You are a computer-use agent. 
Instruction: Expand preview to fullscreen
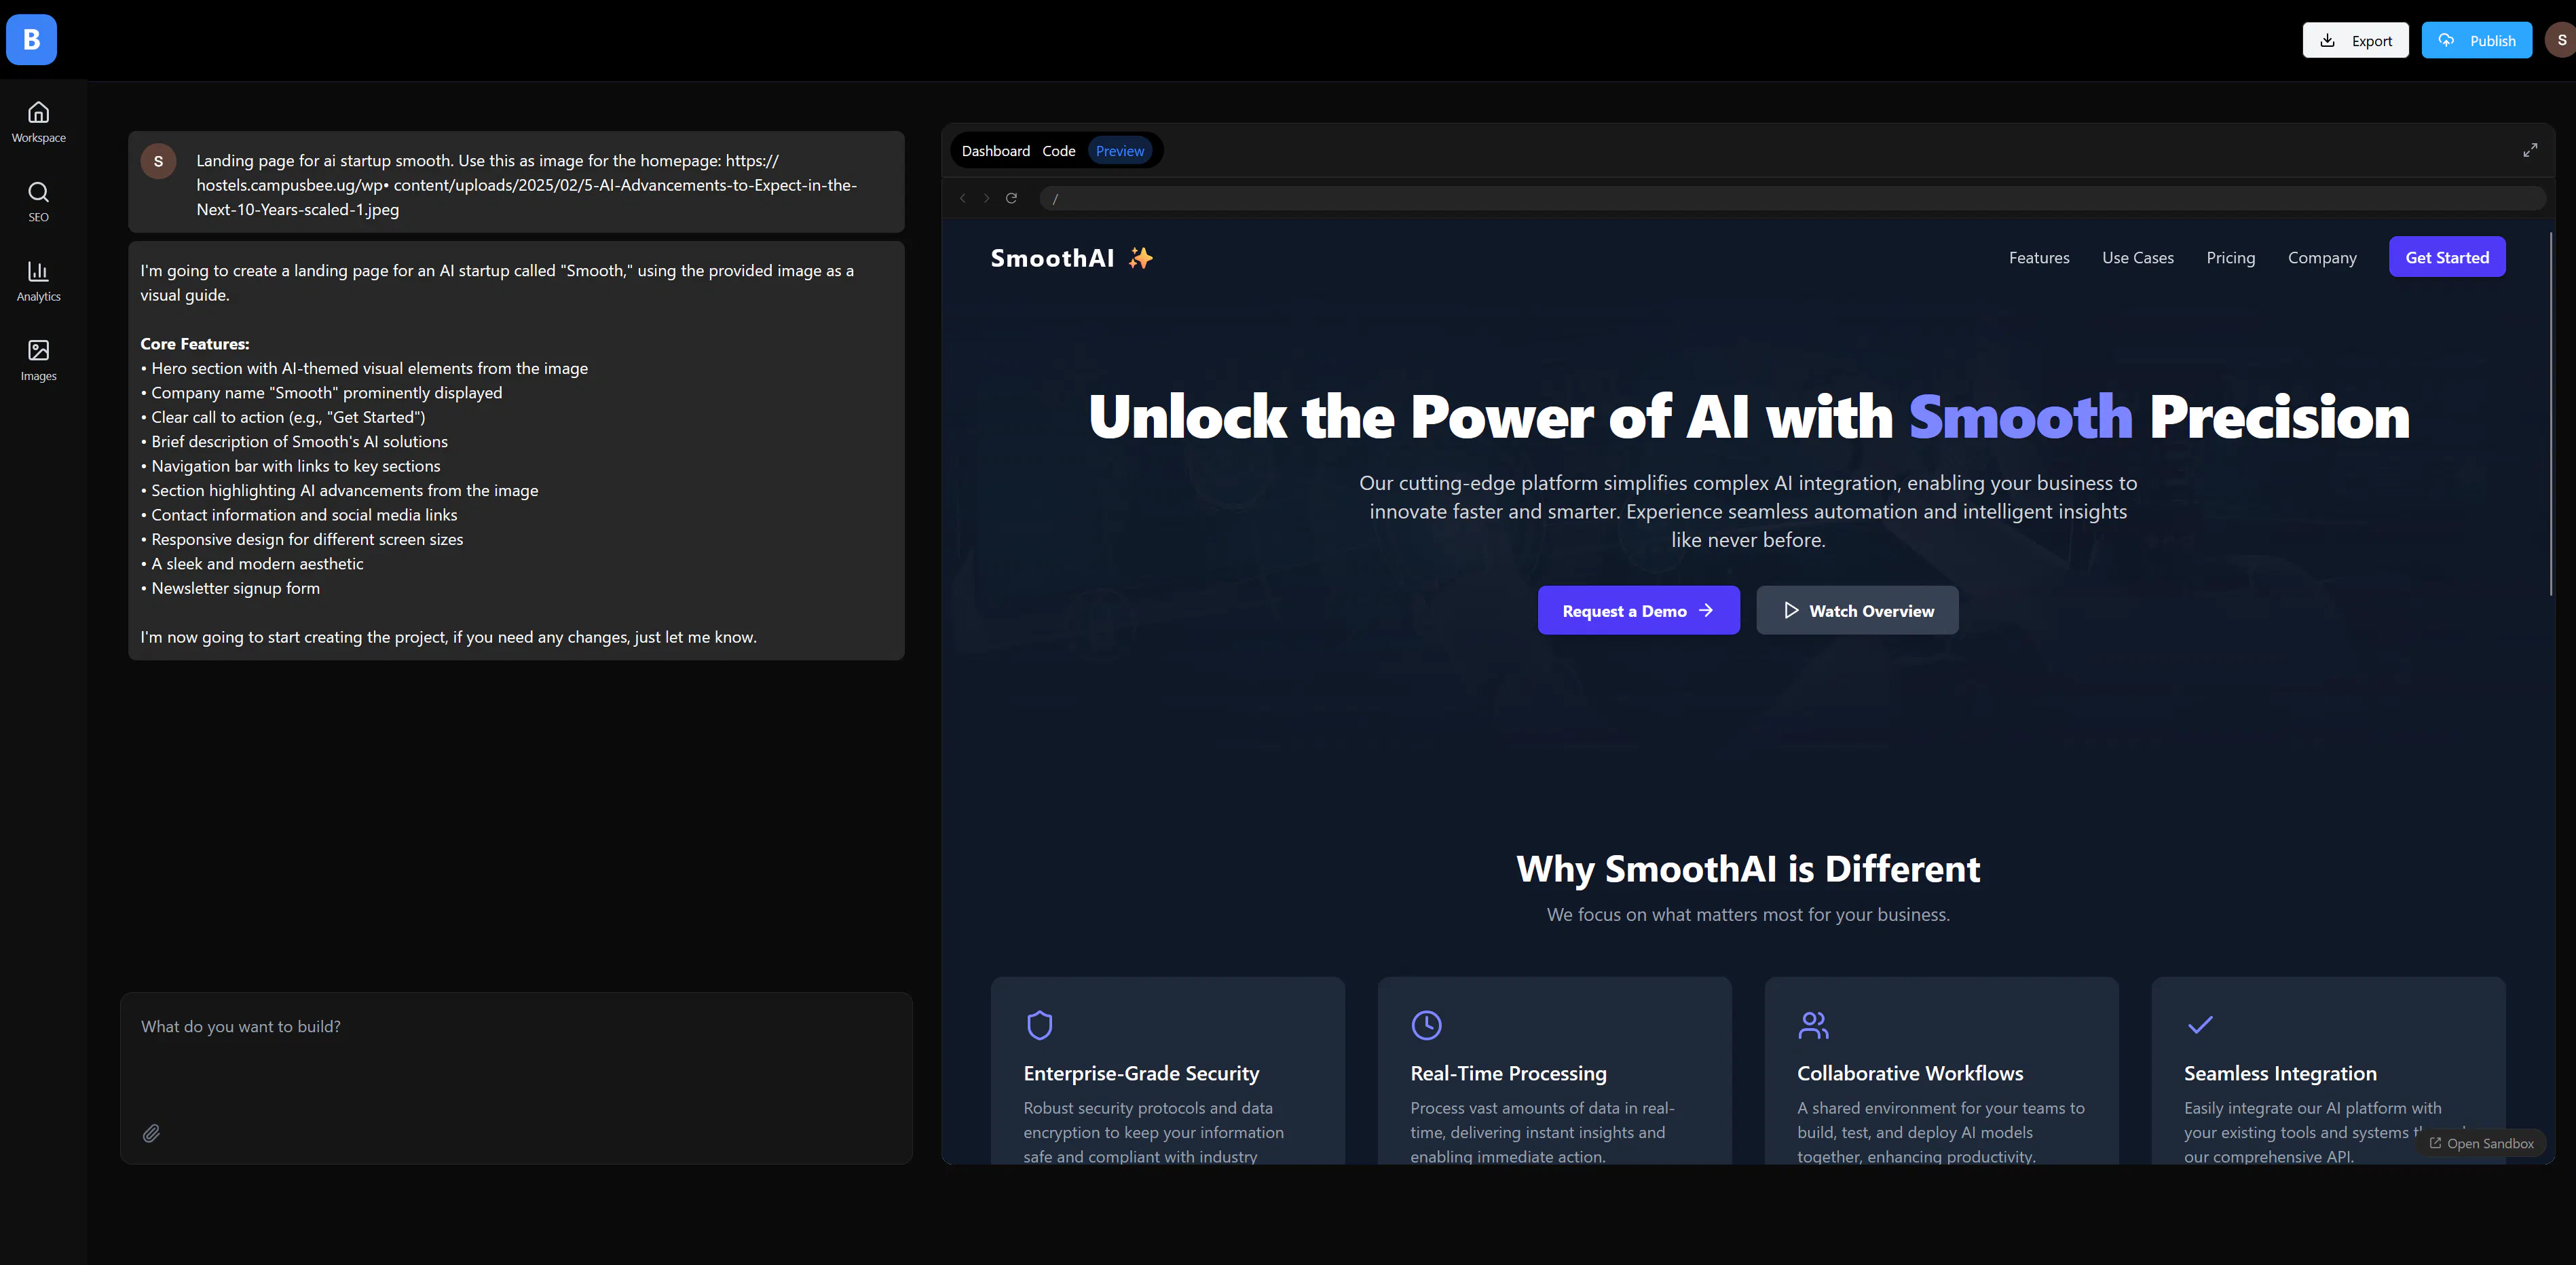tap(2530, 150)
